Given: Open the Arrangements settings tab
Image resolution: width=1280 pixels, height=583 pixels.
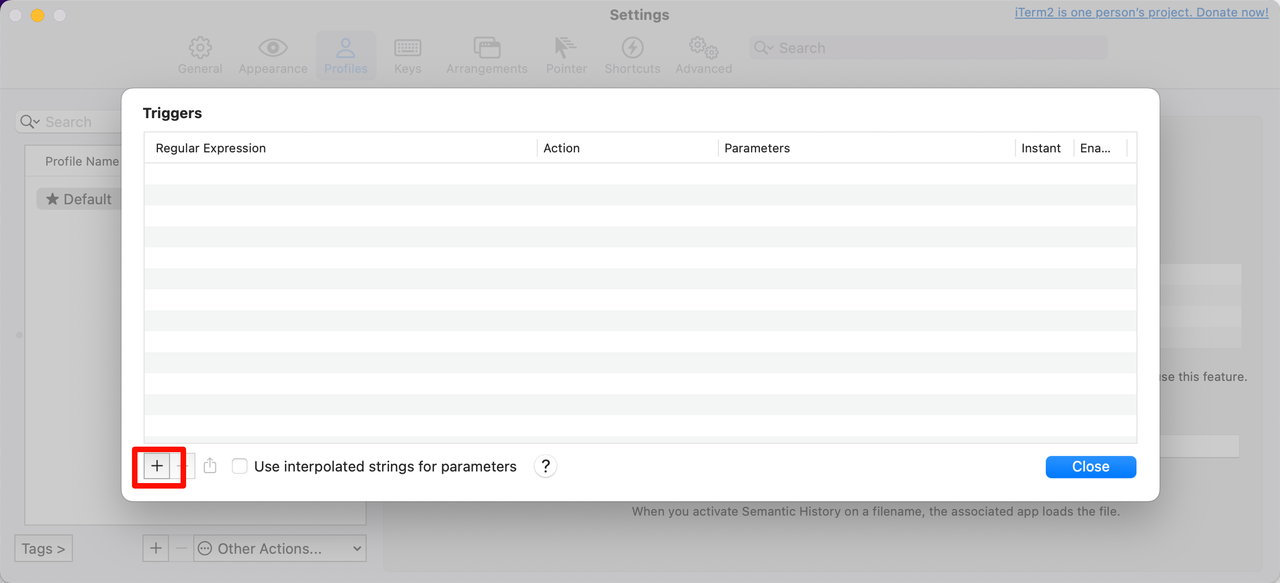Looking at the screenshot, I should click(487, 55).
